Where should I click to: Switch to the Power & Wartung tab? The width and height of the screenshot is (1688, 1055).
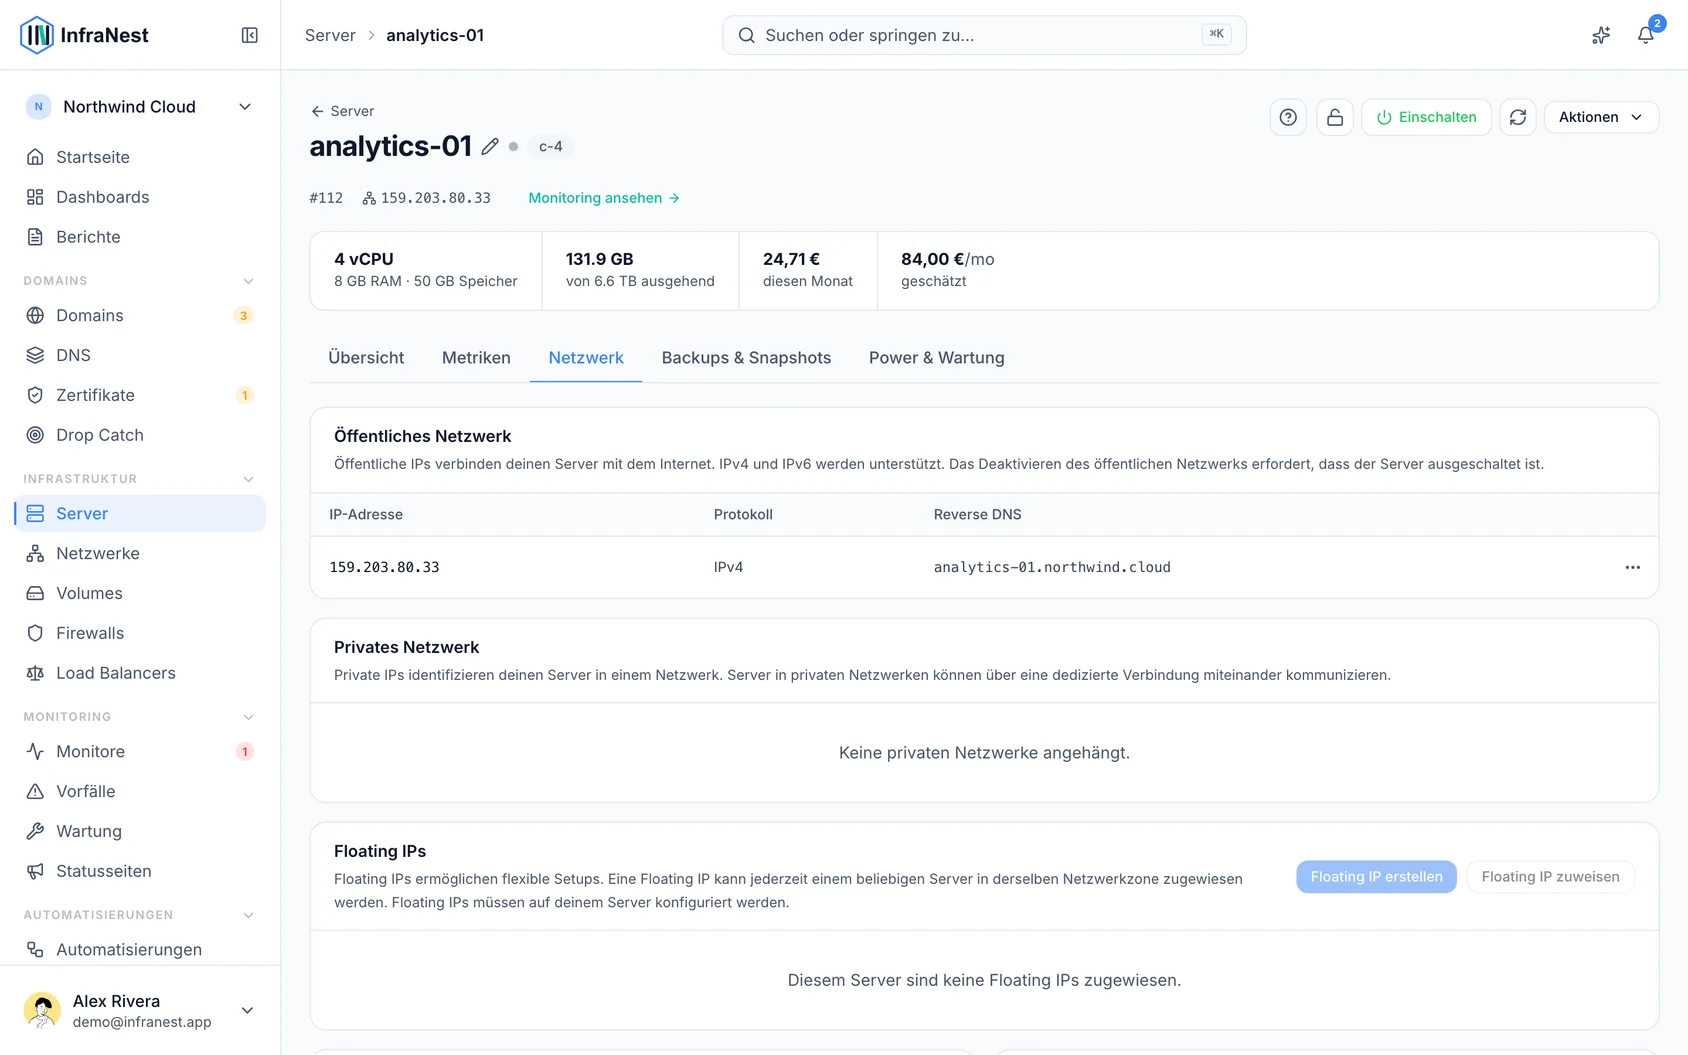937,358
